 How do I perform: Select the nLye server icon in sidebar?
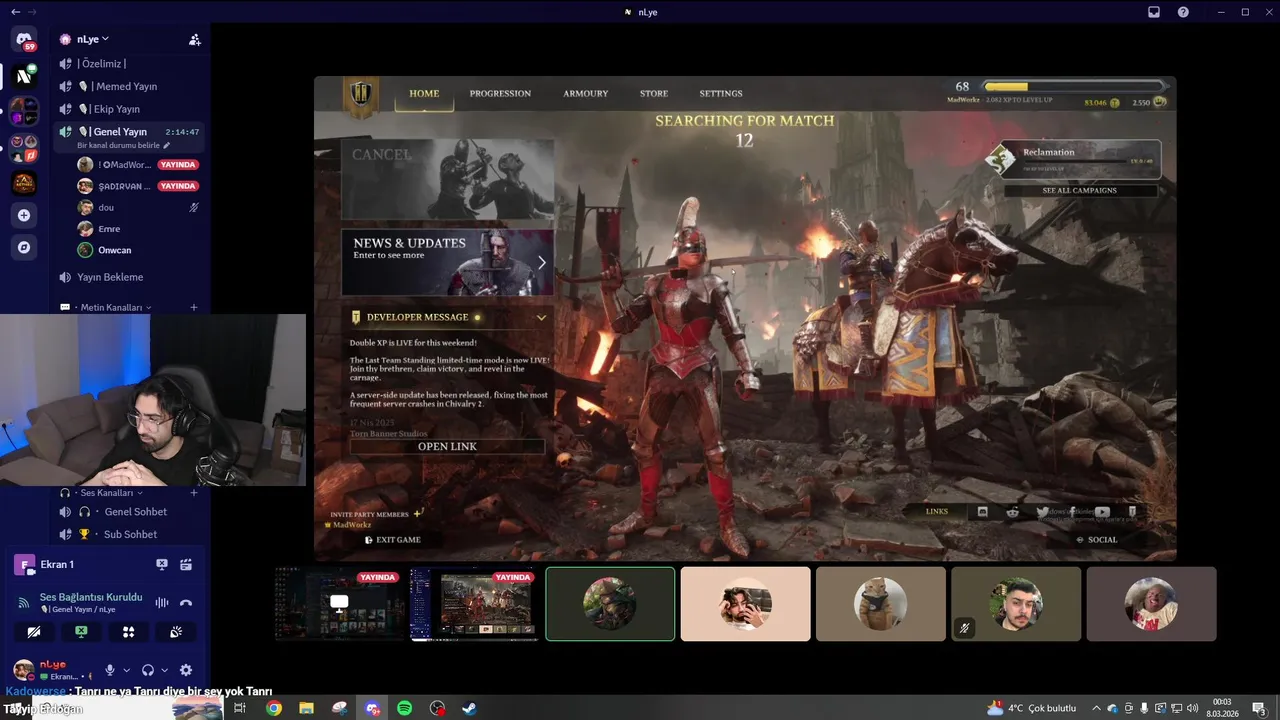pyautogui.click(x=24, y=76)
